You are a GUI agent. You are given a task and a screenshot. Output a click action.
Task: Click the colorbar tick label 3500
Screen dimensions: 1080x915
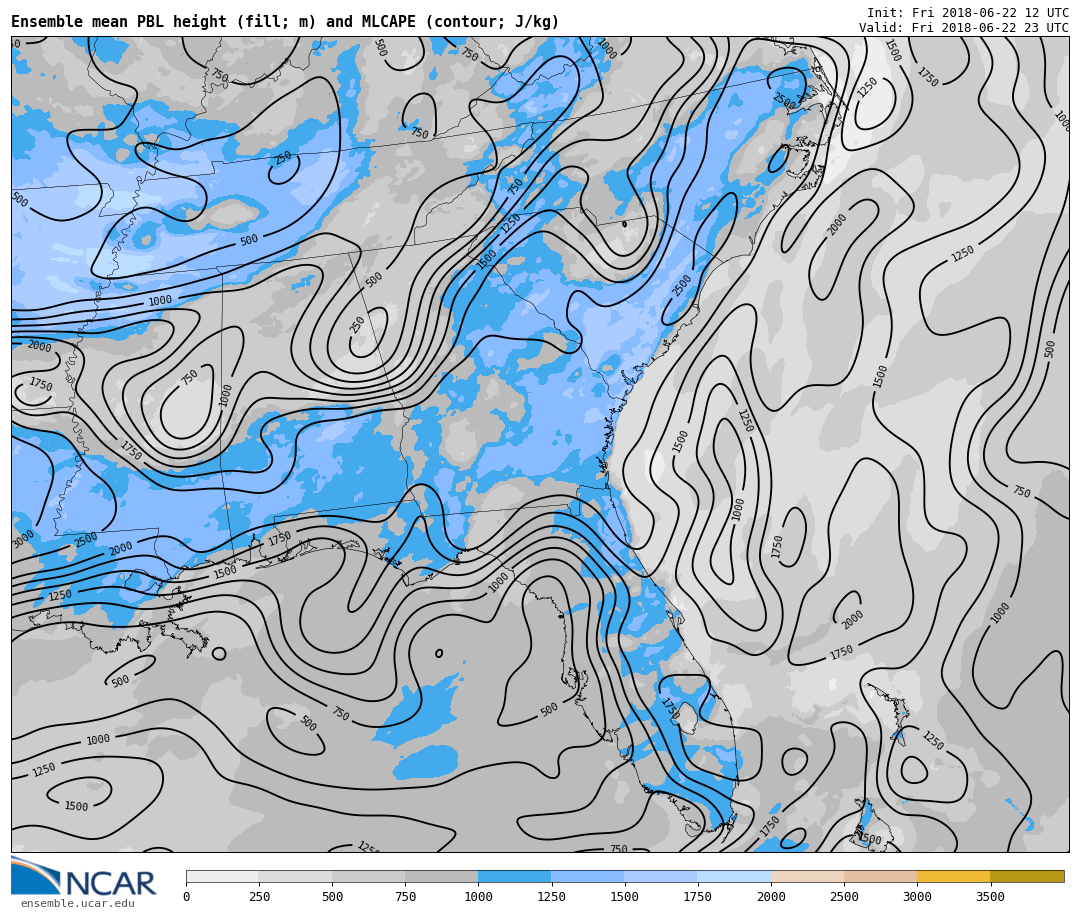pyautogui.click(x=990, y=896)
